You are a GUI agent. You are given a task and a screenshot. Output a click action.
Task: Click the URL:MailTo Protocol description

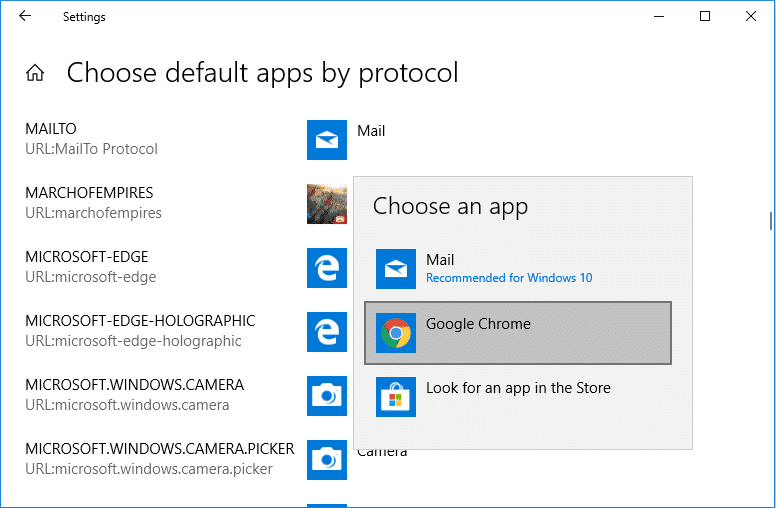pos(92,149)
